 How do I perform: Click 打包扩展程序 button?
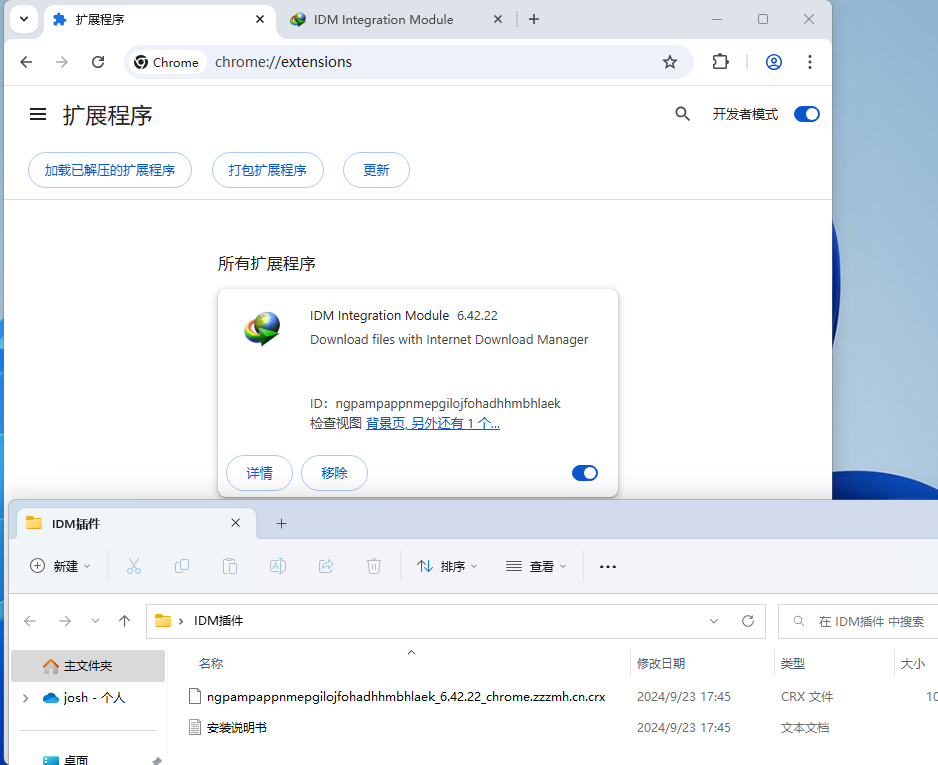[x=267, y=170]
